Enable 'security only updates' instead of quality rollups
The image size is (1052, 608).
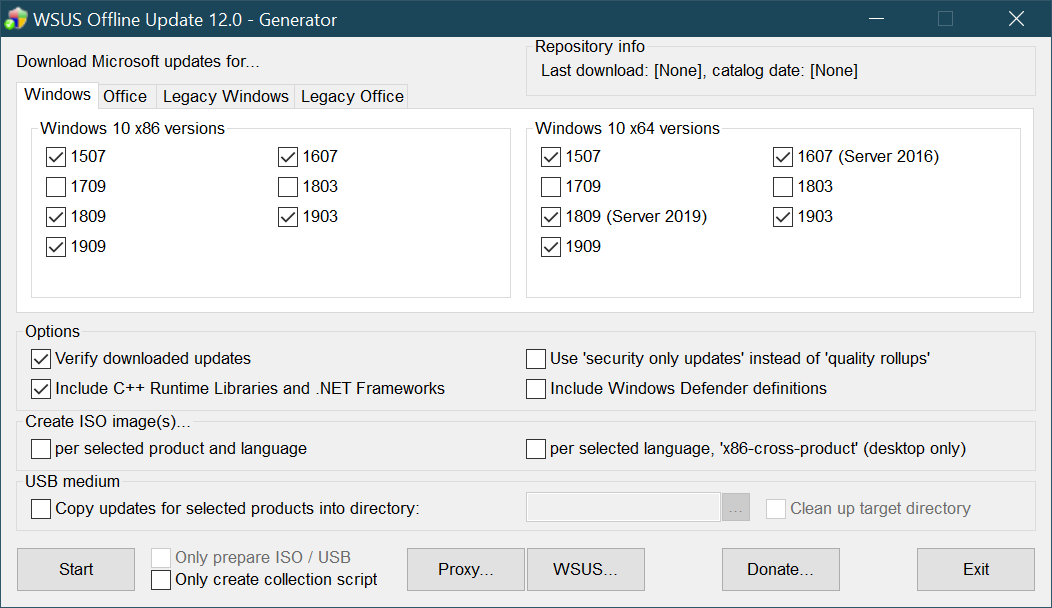point(536,359)
